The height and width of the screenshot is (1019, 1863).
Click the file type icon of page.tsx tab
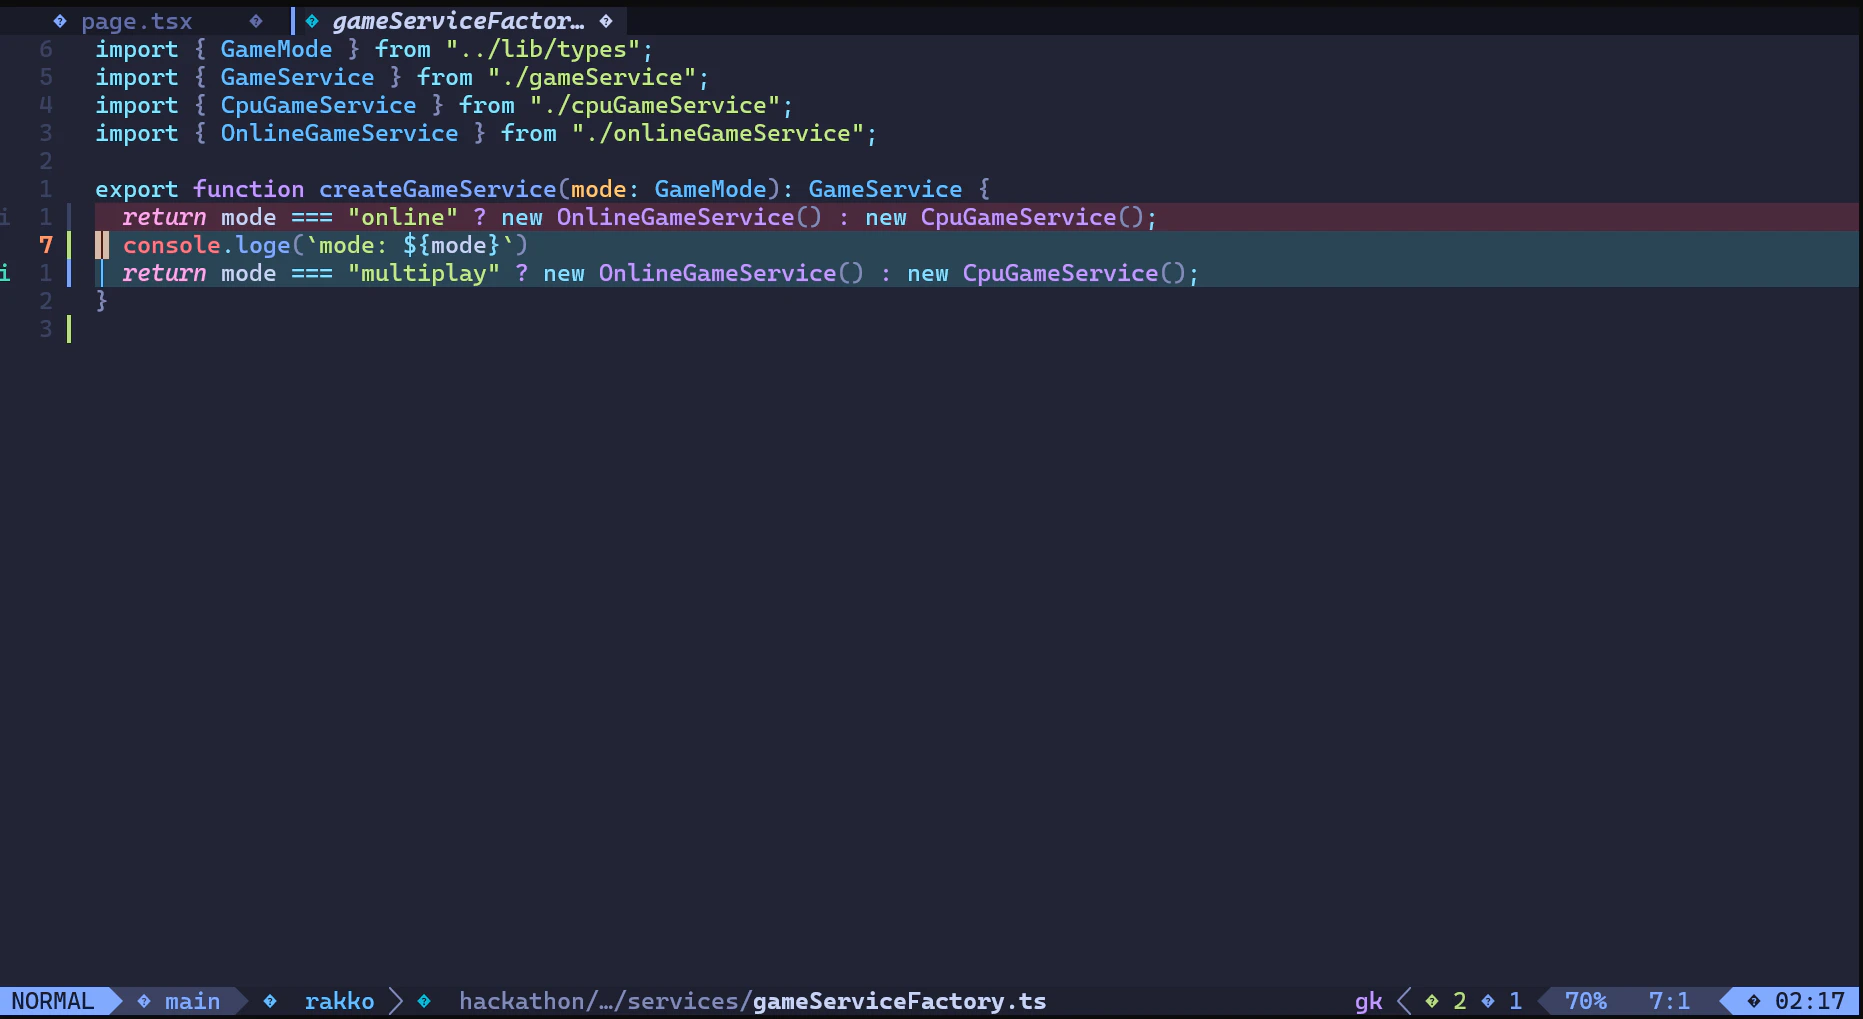(60, 21)
